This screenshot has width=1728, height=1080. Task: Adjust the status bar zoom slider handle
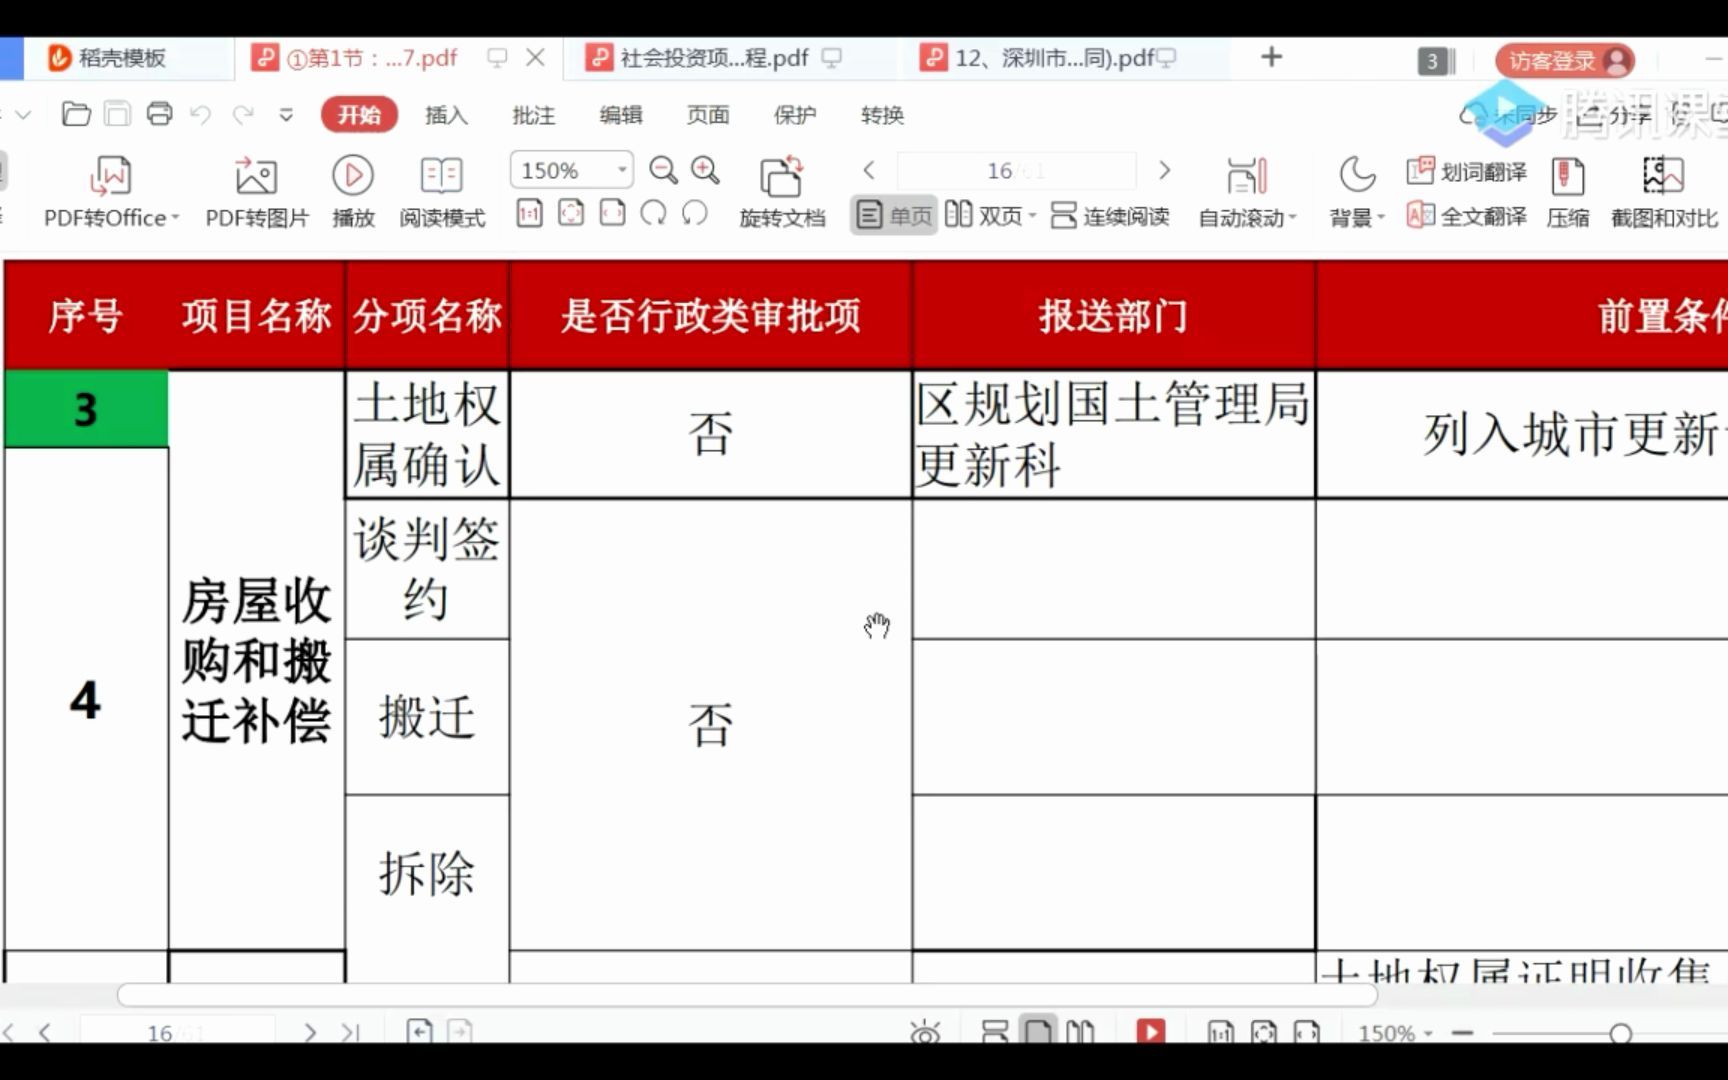pos(1620,1033)
